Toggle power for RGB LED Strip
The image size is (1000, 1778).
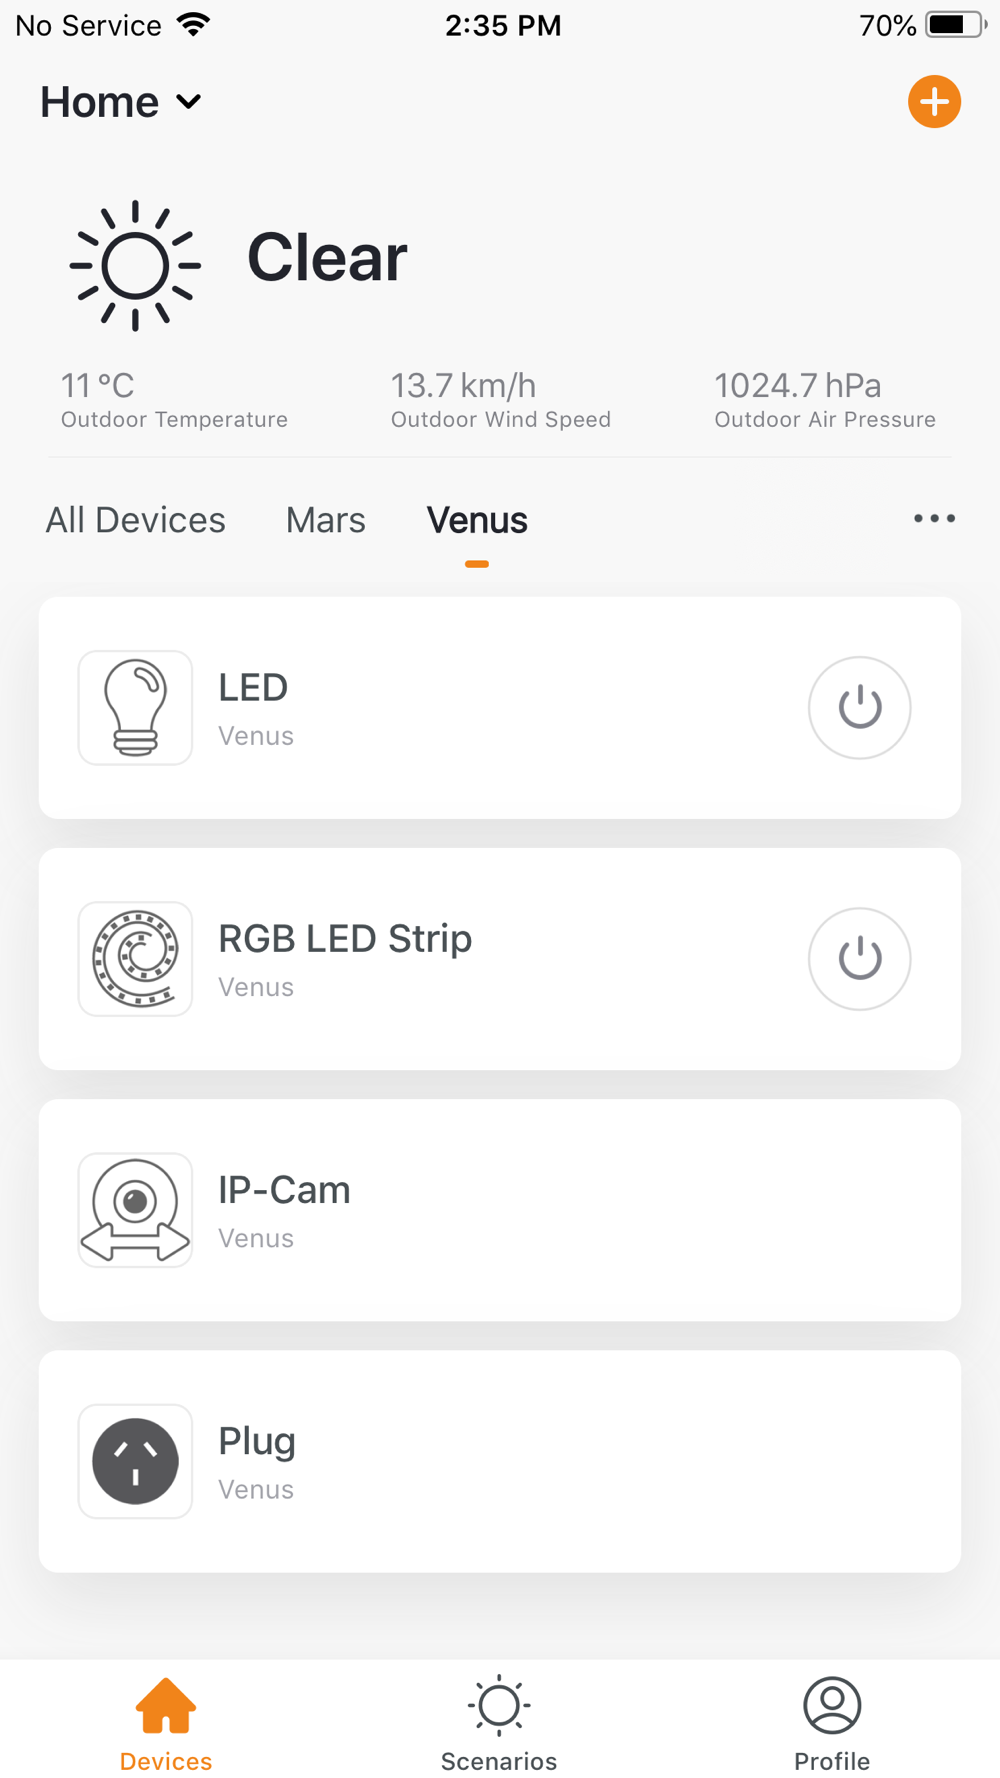(859, 959)
